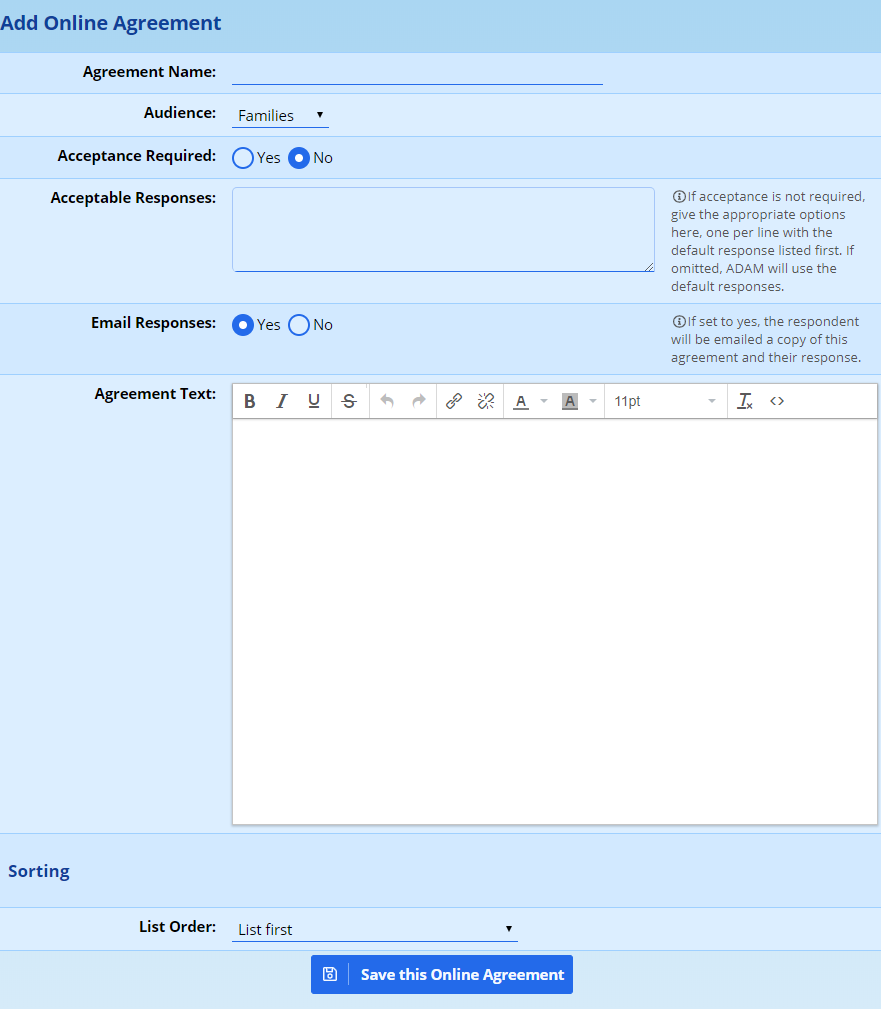881x1009 pixels.
Task: Apply the background highlight color button
Action: pos(570,401)
